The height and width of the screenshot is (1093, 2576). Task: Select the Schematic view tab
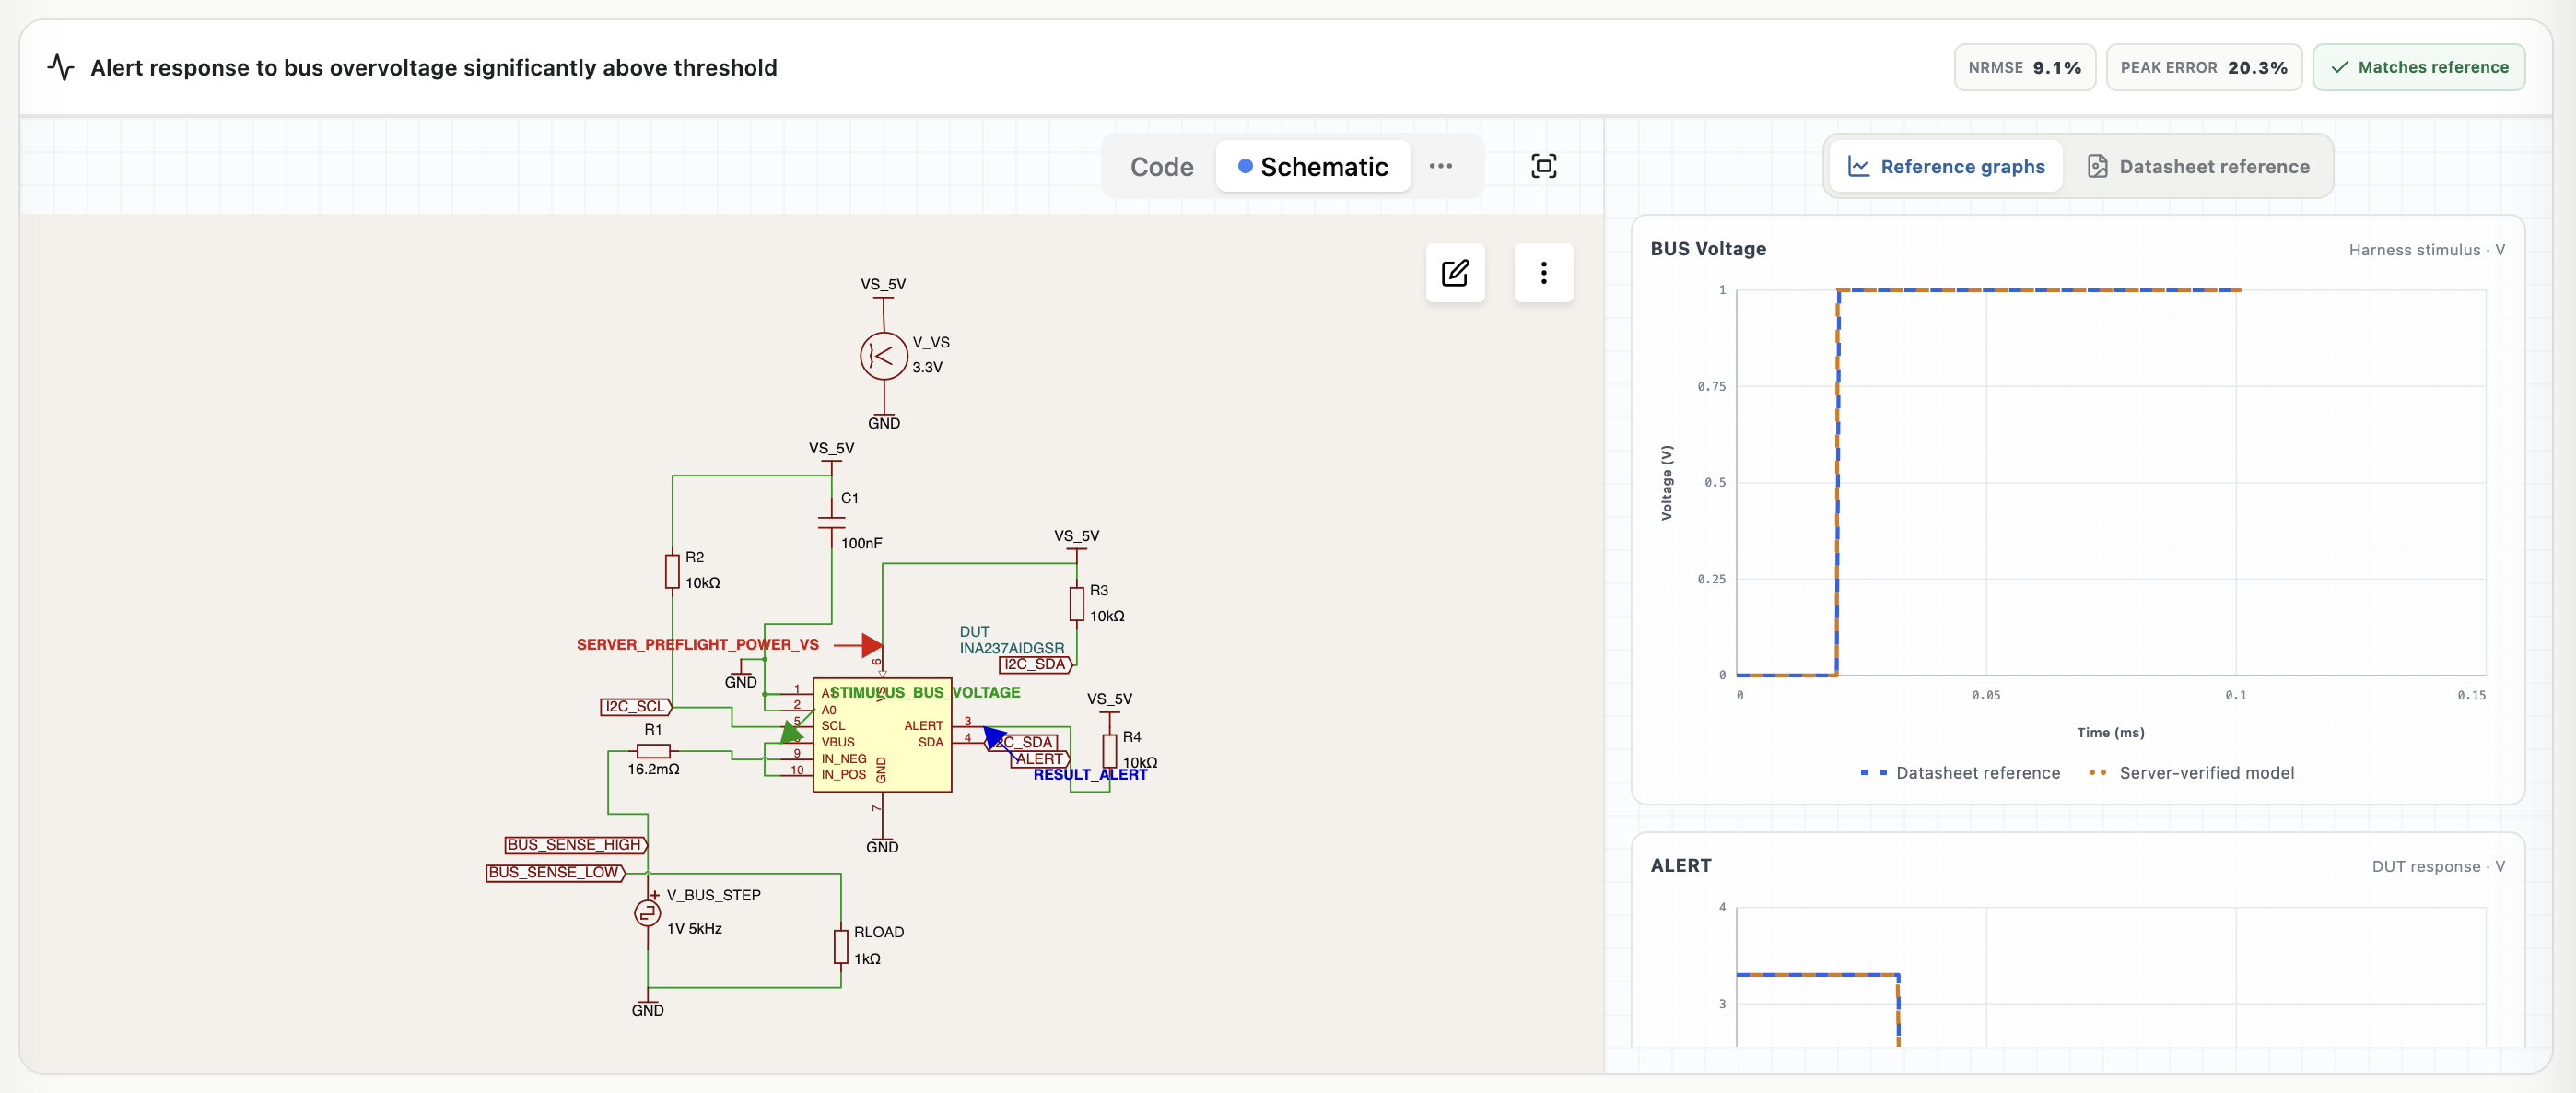pyautogui.click(x=1313, y=166)
